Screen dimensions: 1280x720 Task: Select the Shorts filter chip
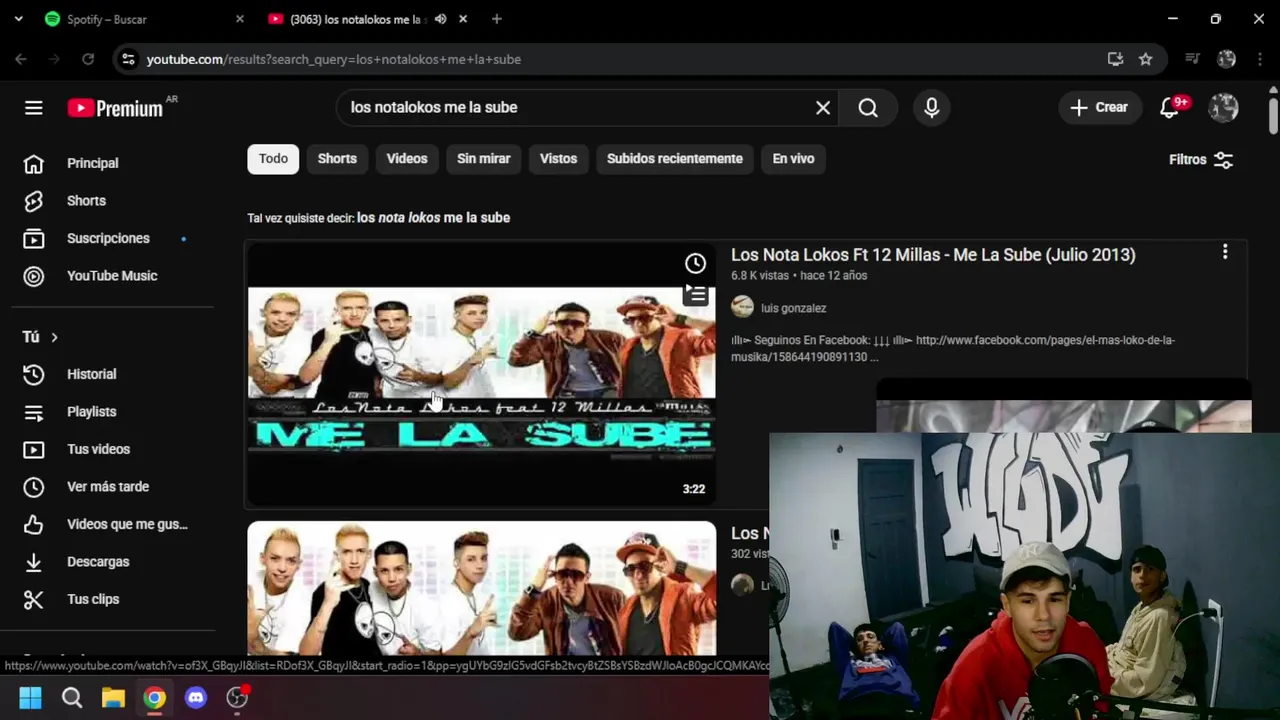[337, 159]
